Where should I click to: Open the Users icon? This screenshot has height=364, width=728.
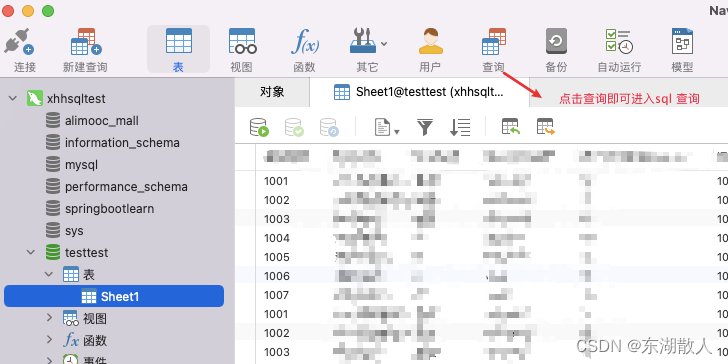pyautogui.click(x=430, y=41)
